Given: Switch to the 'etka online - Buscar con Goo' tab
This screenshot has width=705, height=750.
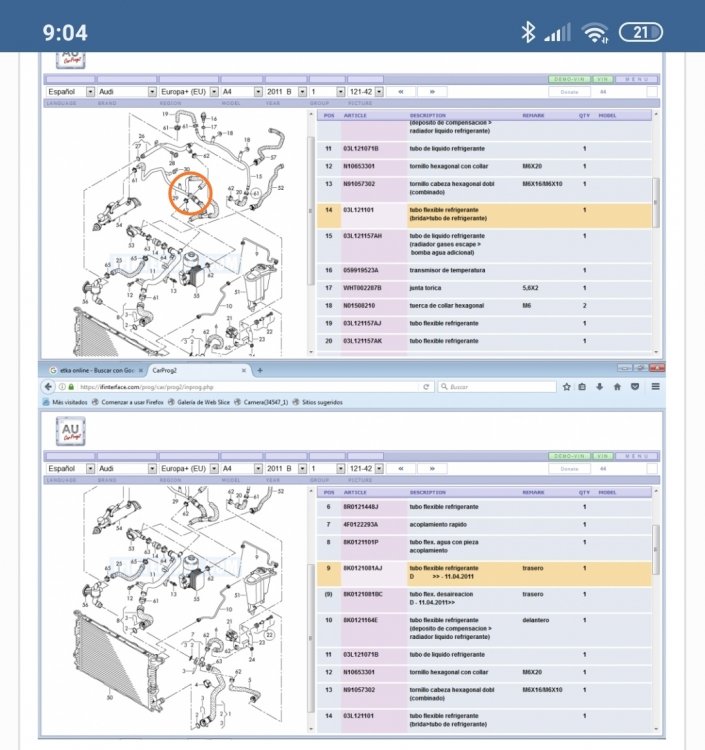Looking at the screenshot, I should click(x=97, y=370).
